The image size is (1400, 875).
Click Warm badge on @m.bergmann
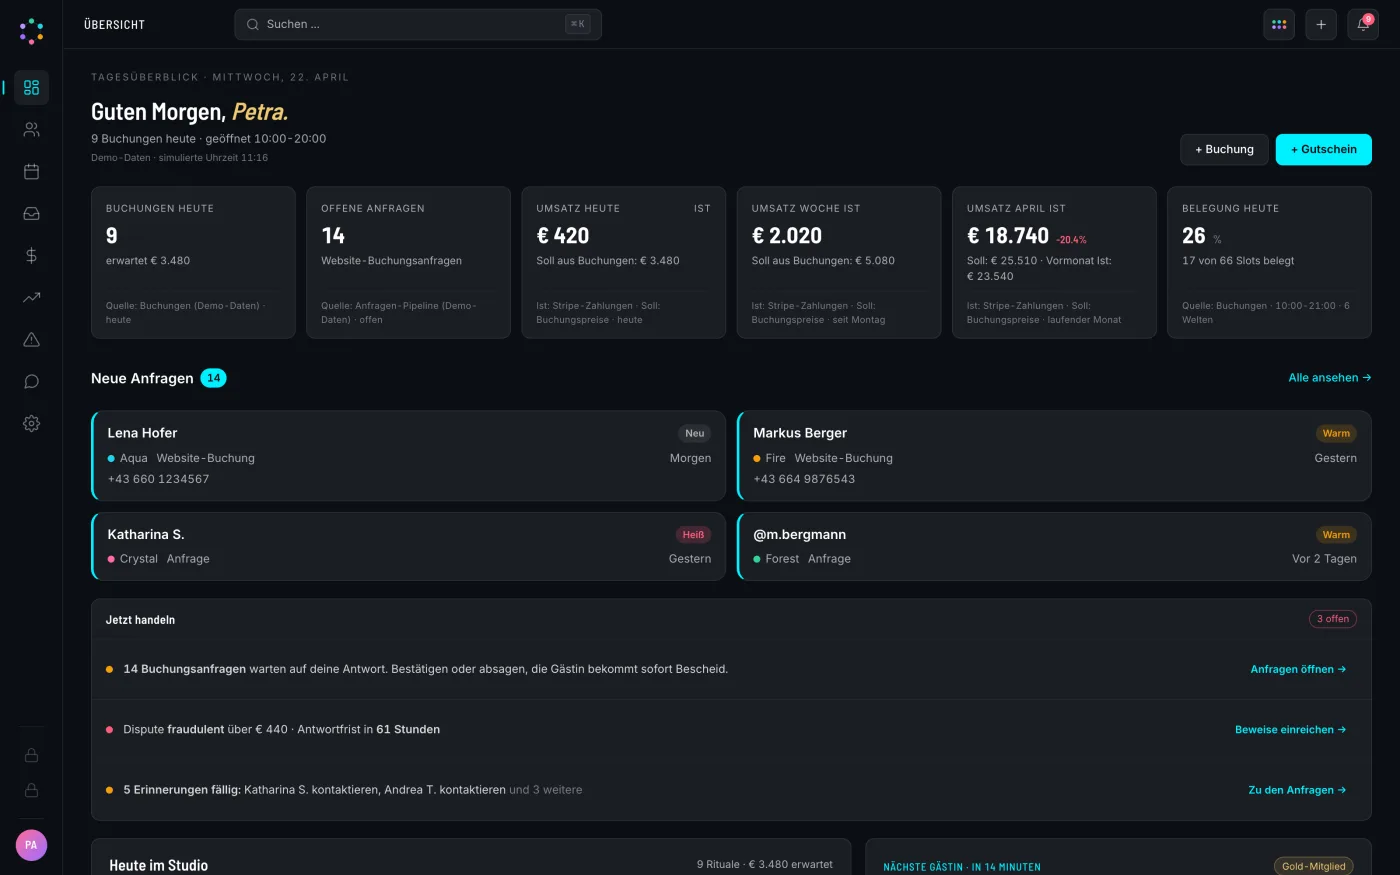tap(1336, 535)
